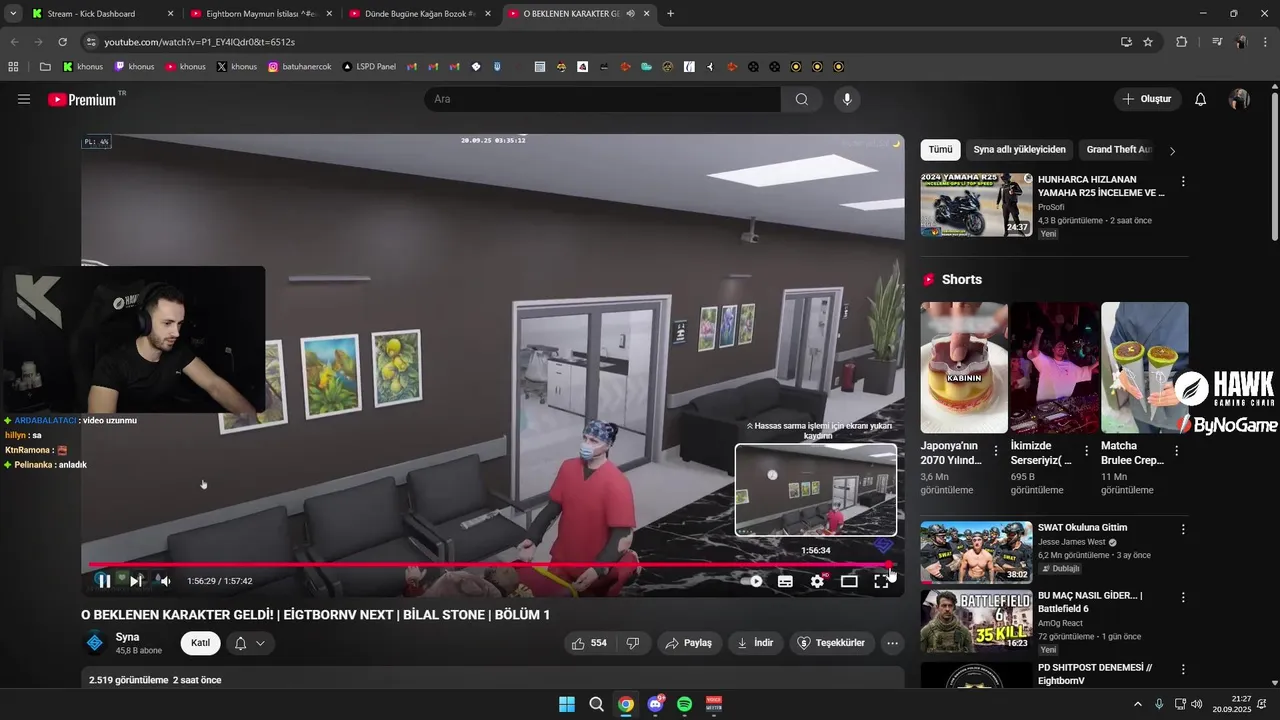Click the search magnifier button
The width and height of the screenshot is (1280, 720).
click(x=802, y=99)
